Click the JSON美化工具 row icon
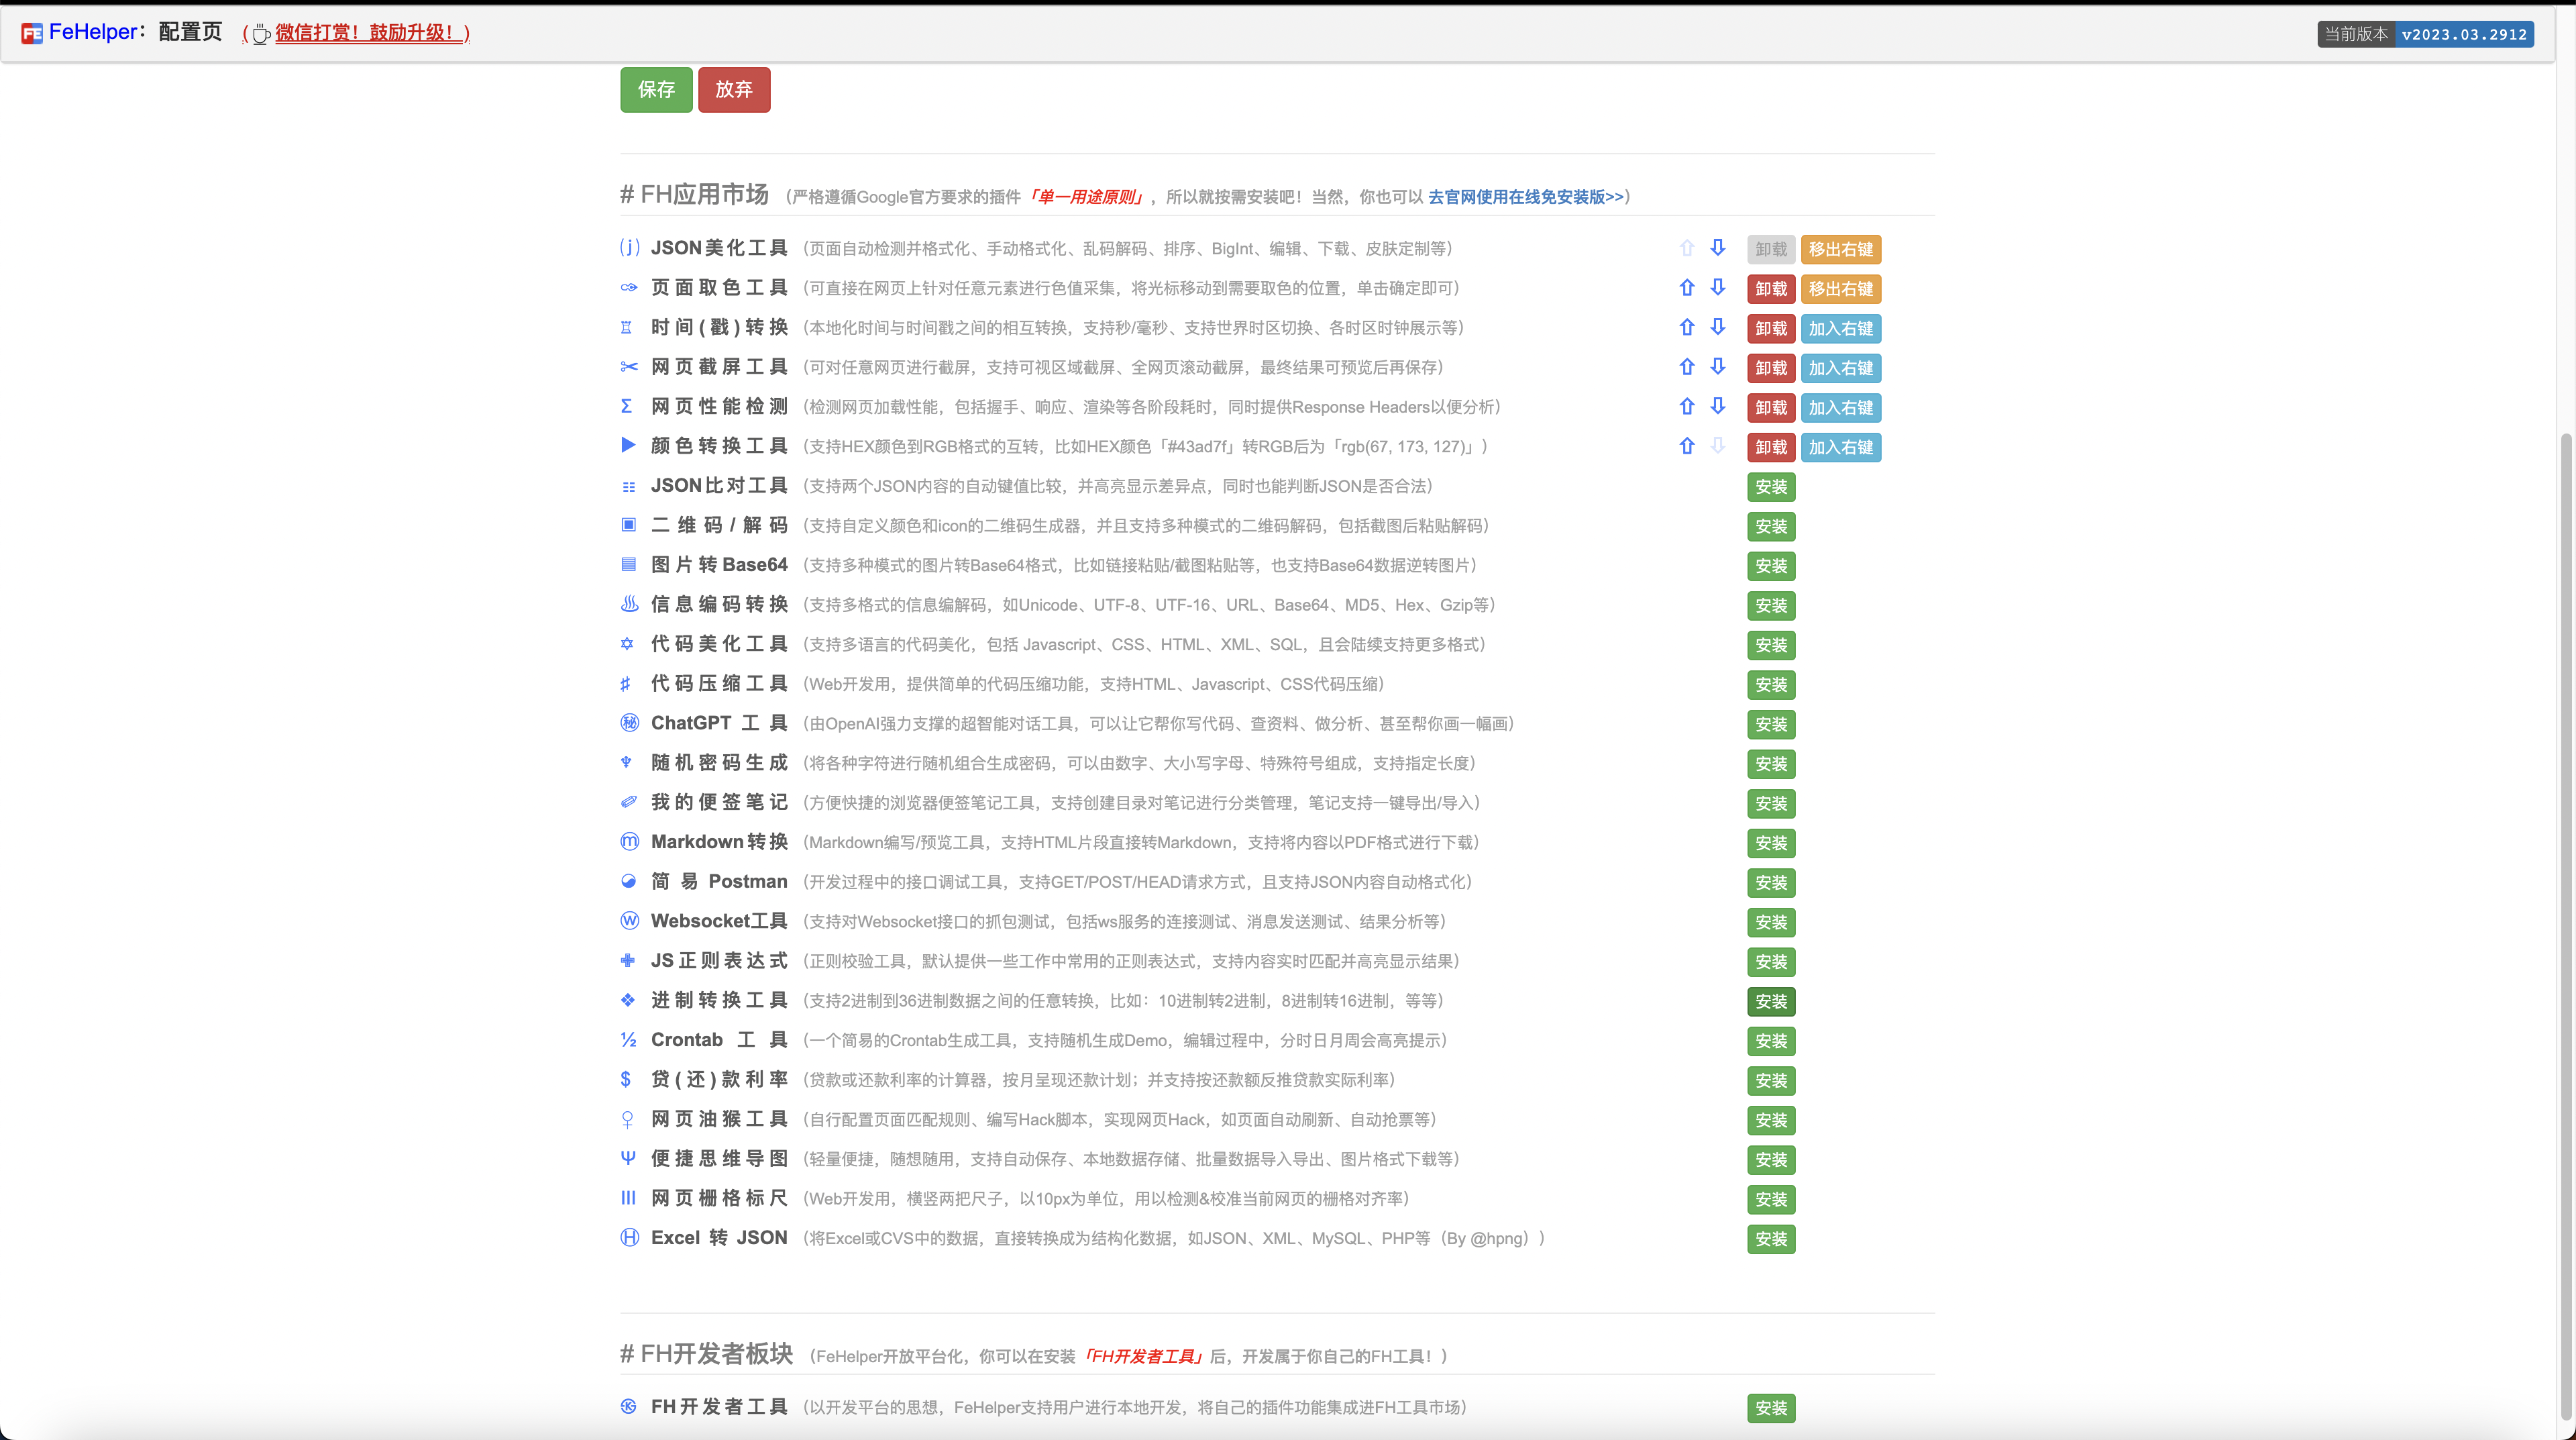Image resolution: width=2576 pixels, height=1440 pixels. (629, 248)
